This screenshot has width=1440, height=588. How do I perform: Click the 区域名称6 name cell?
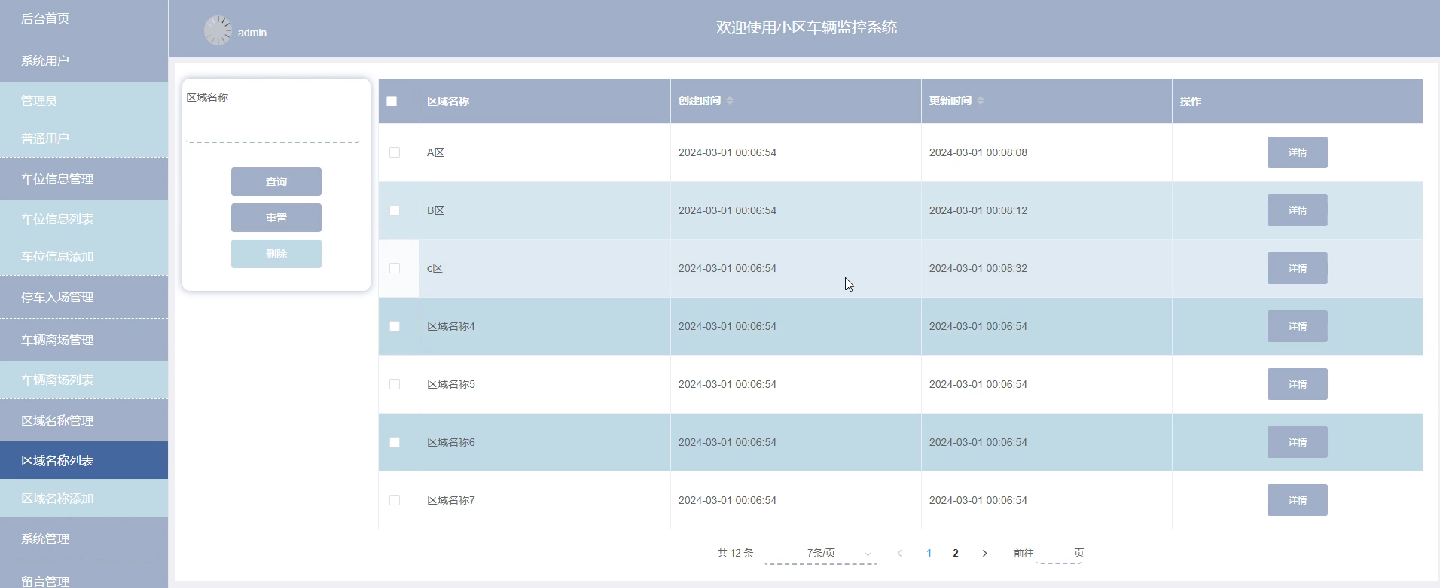click(x=451, y=443)
